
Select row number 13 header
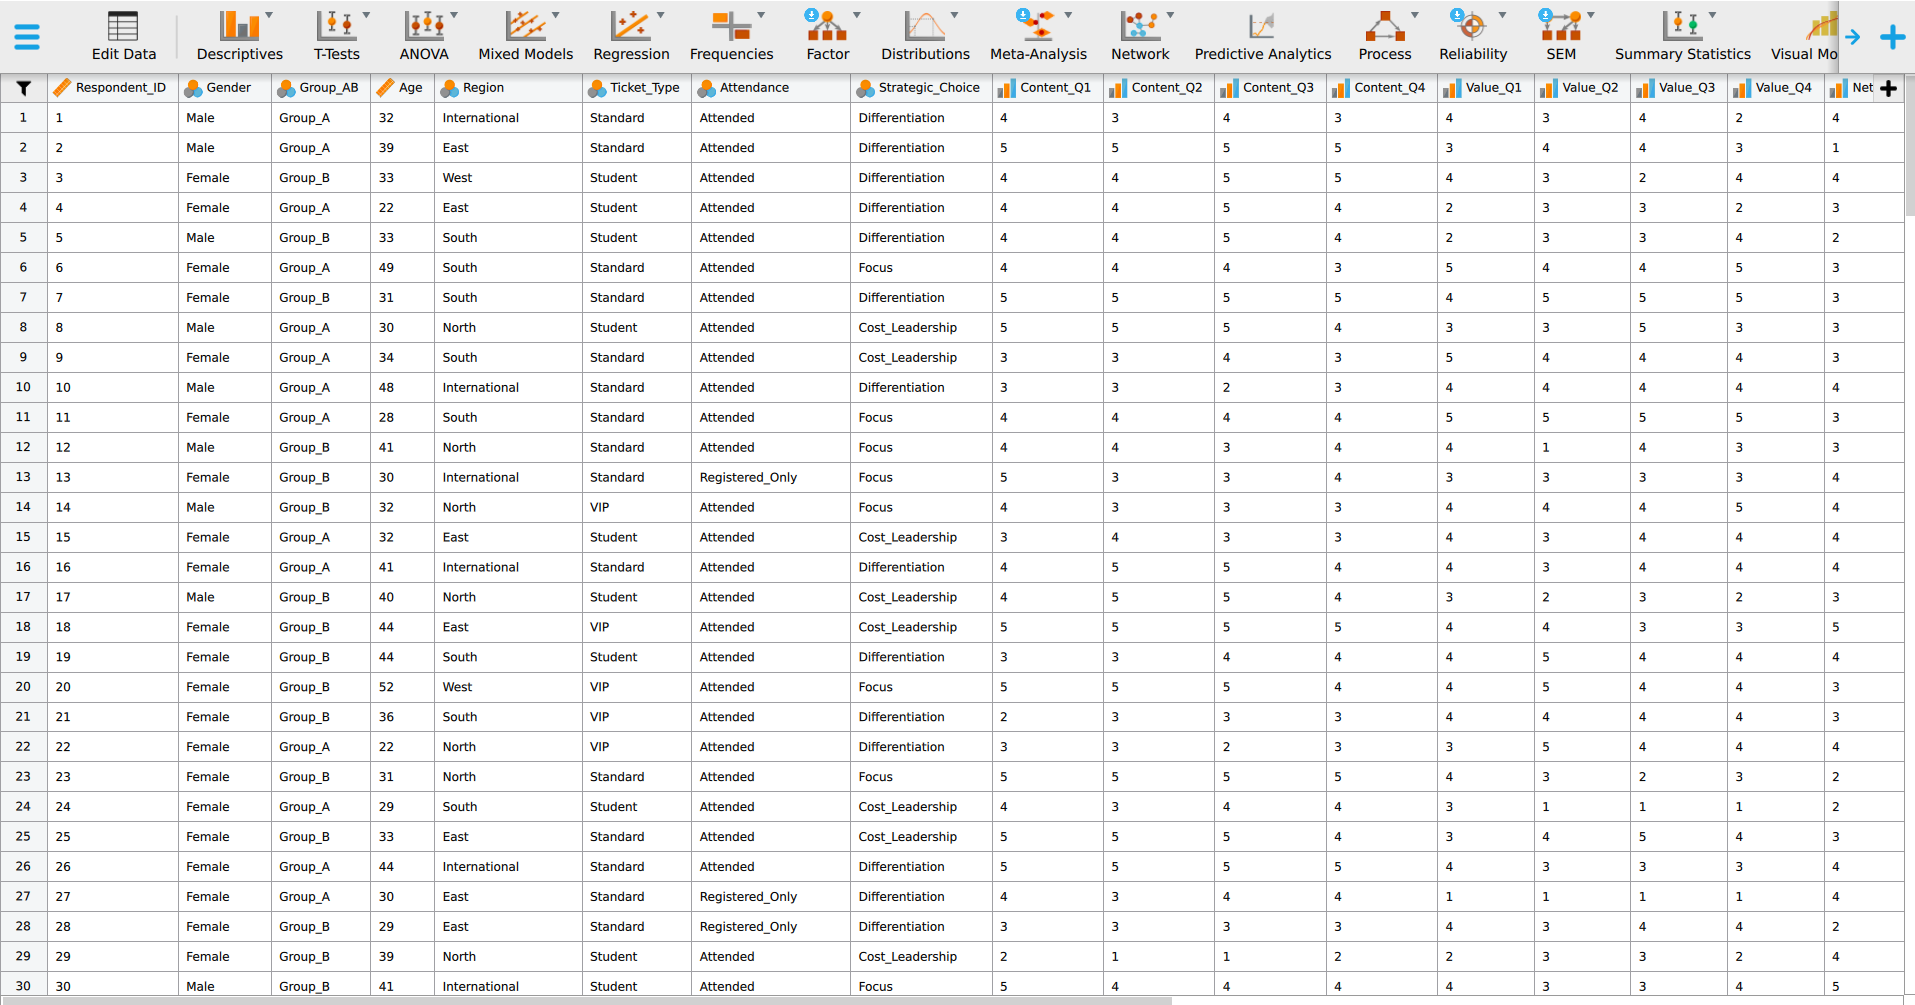pos(23,477)
